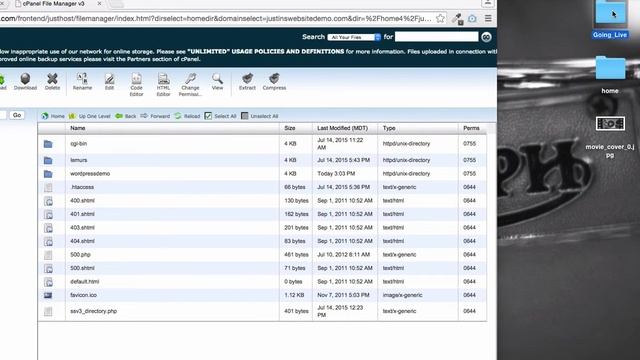Click the 500.shtml file icon

pos(48,269)
